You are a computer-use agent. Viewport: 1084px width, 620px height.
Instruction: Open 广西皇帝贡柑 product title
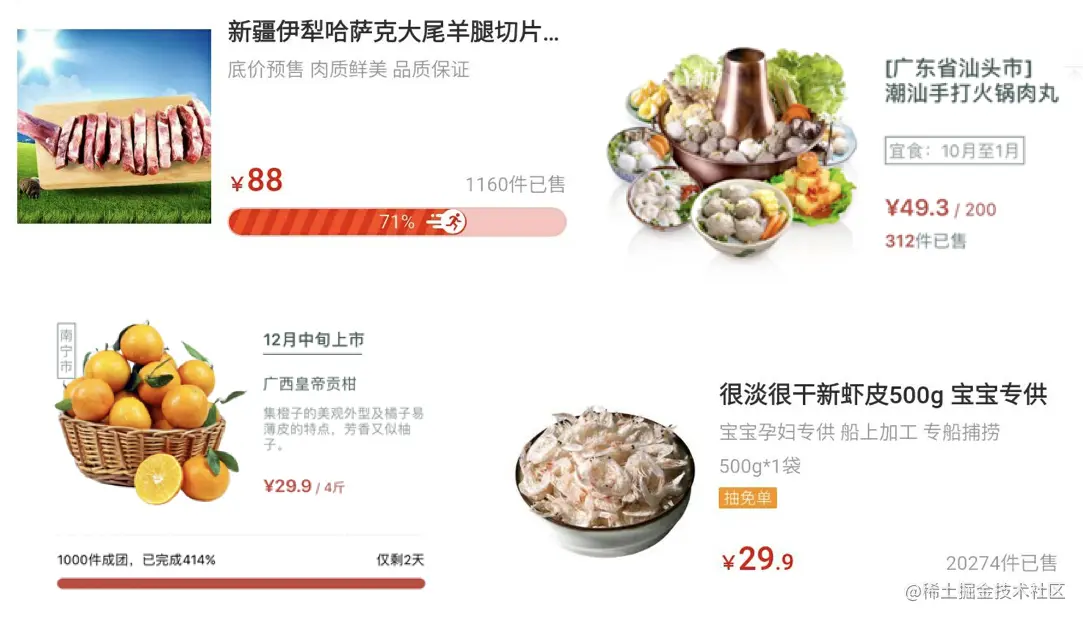pyautogui.click(x=309, y=384)
